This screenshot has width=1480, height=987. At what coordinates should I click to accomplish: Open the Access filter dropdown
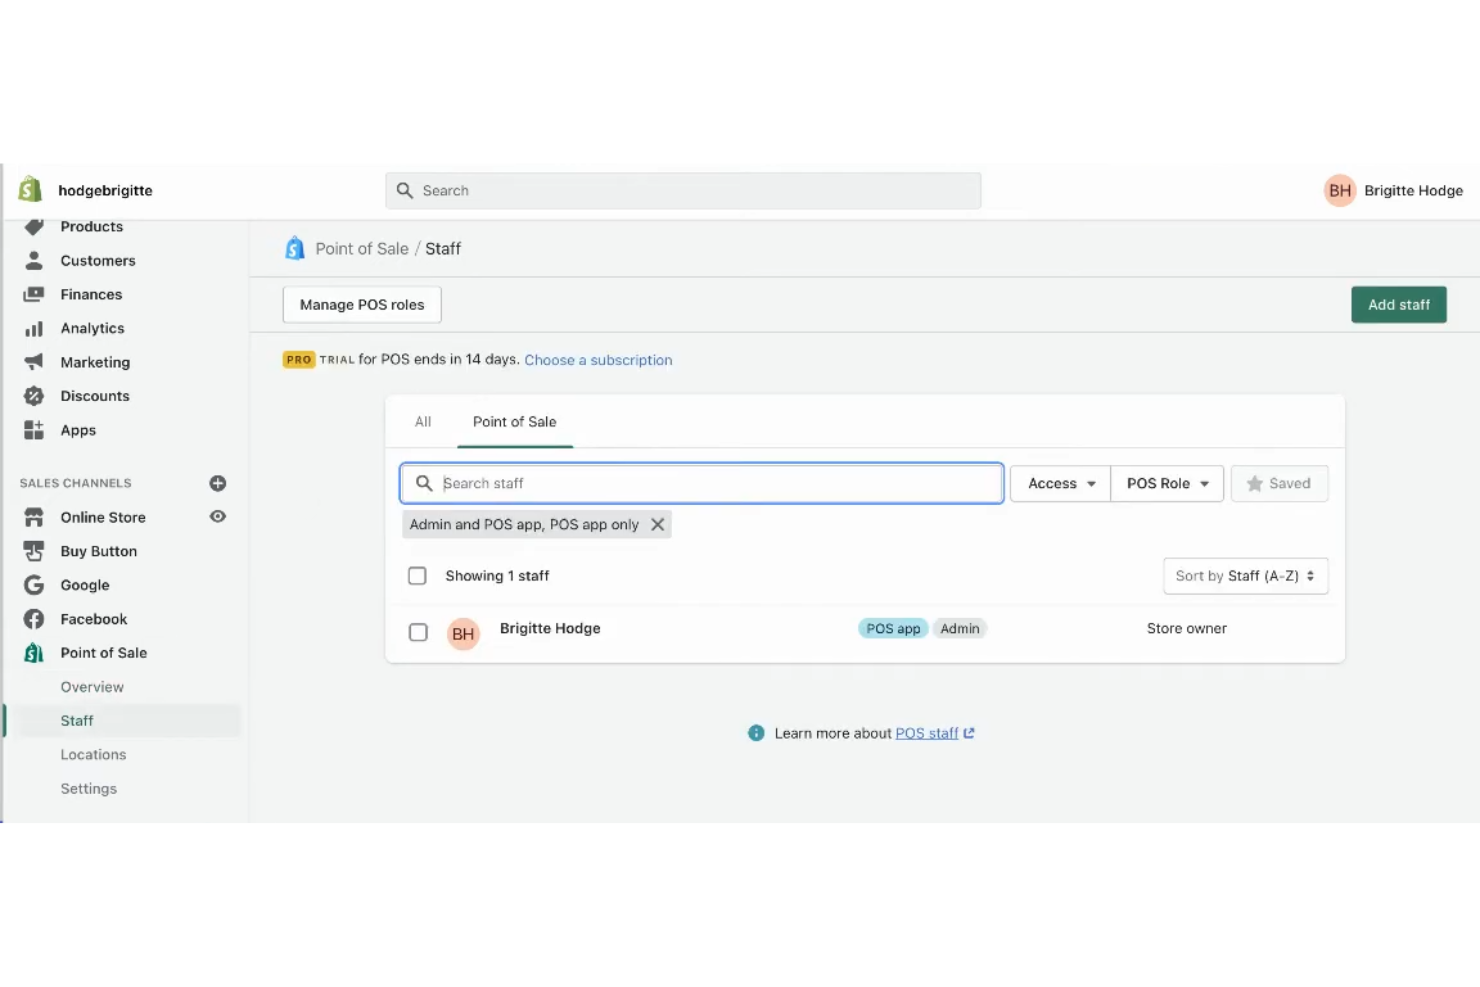1060,483
